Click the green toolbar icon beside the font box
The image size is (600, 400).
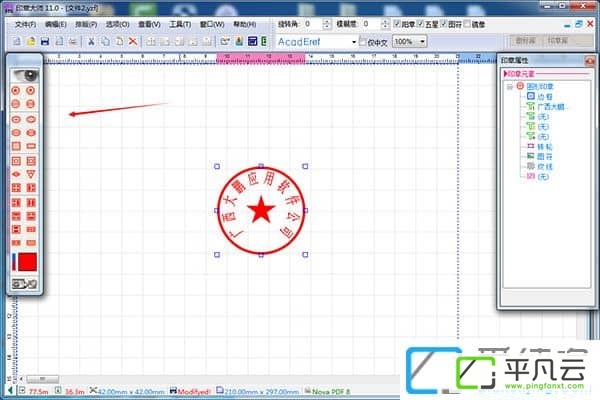[264, 41]
